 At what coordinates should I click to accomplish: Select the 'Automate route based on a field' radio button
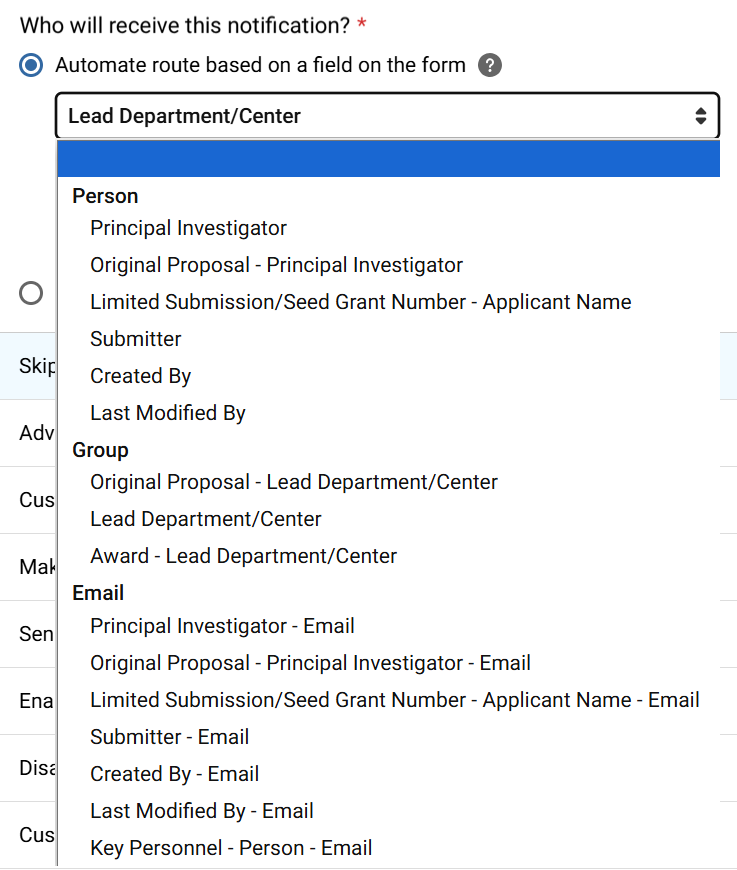click(x=30, y=65)
